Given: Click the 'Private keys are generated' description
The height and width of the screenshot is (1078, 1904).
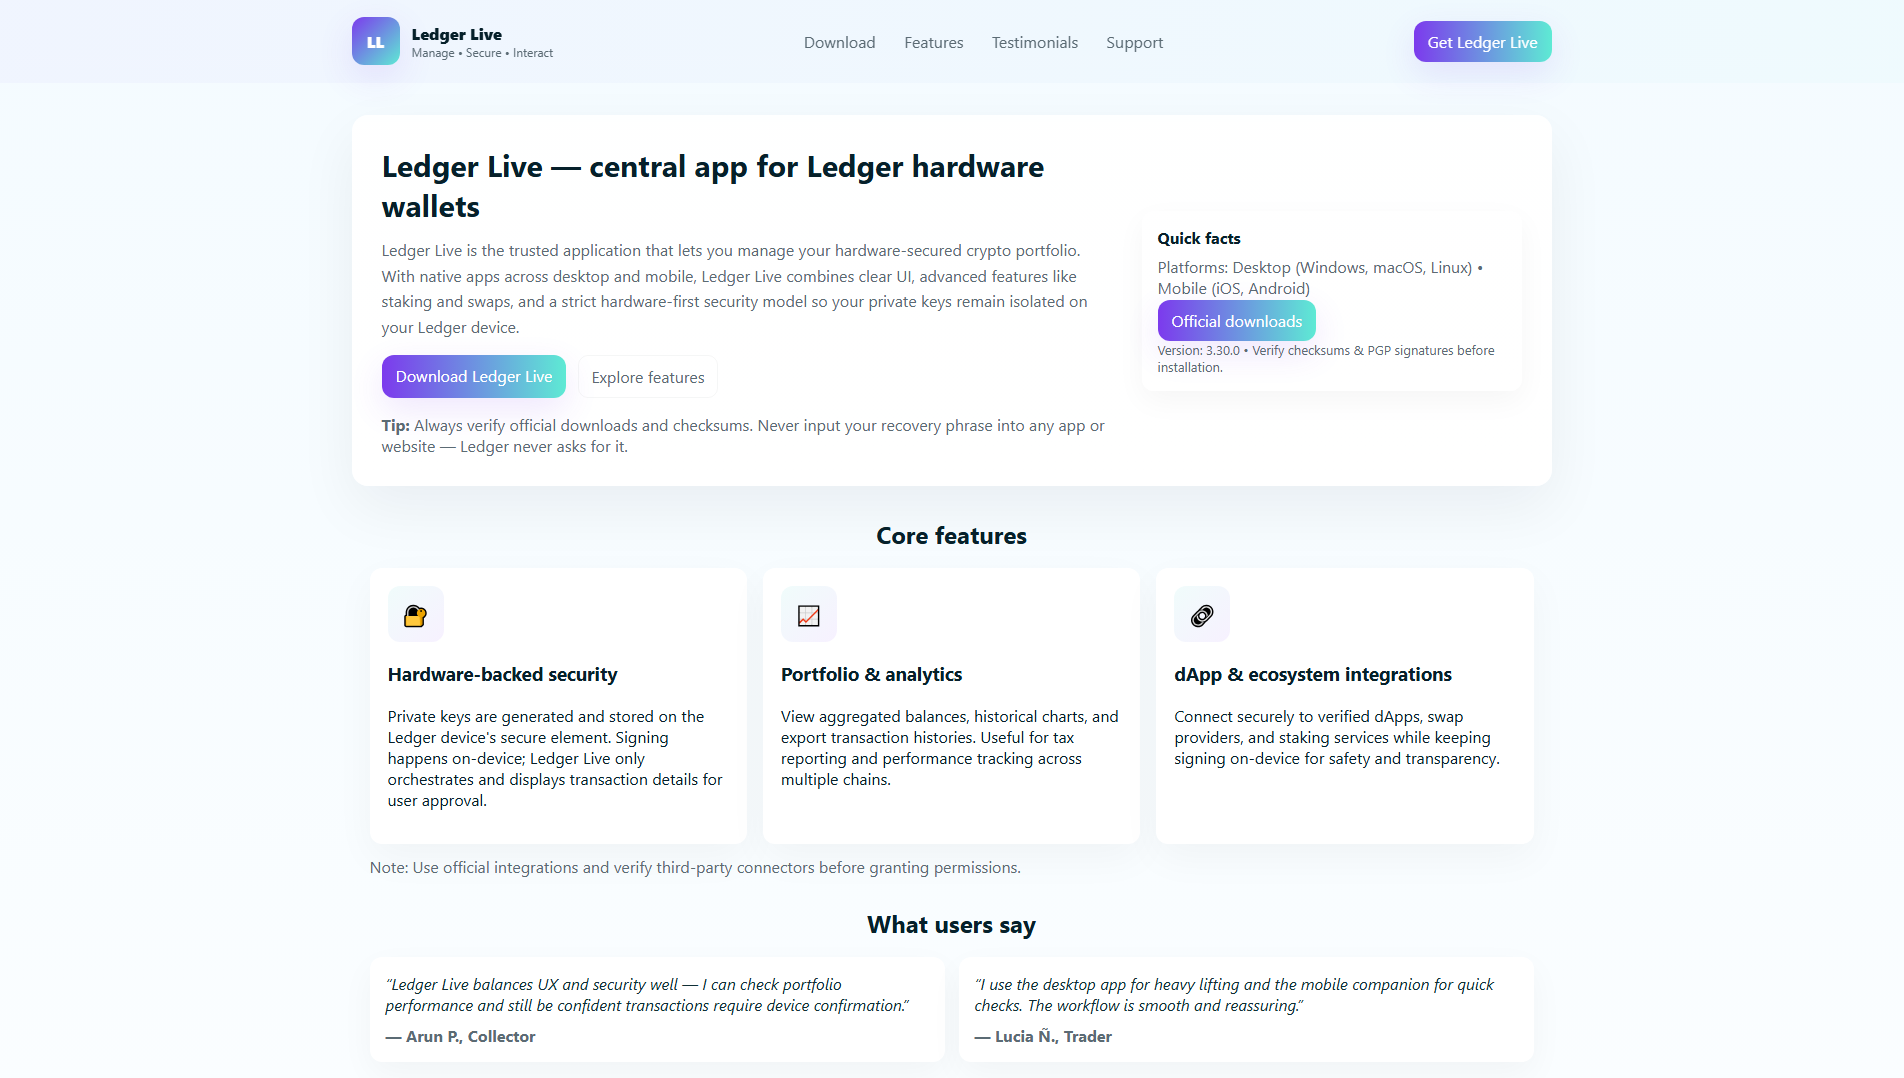Looking at the screenshot, I should [x=555, y=759].
